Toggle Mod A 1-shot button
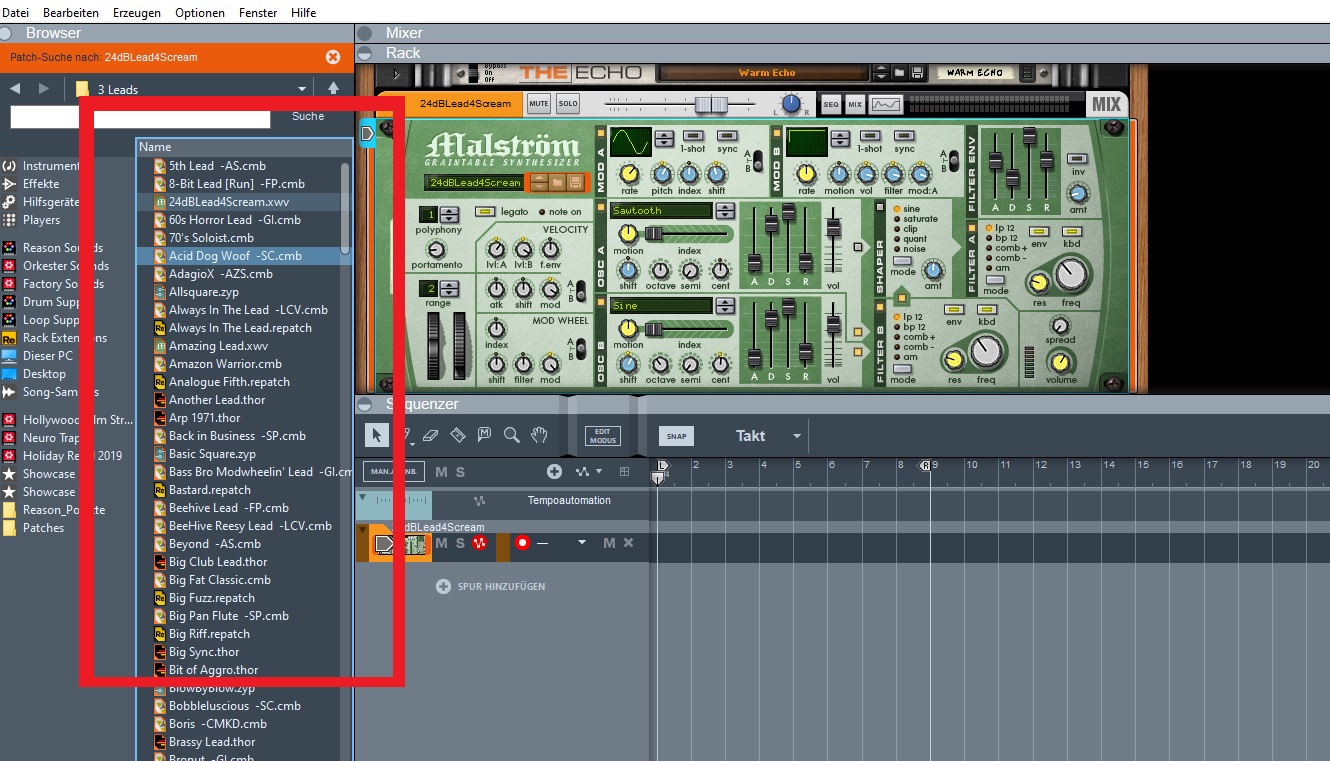1330x761 pixels. pos(691,135)
